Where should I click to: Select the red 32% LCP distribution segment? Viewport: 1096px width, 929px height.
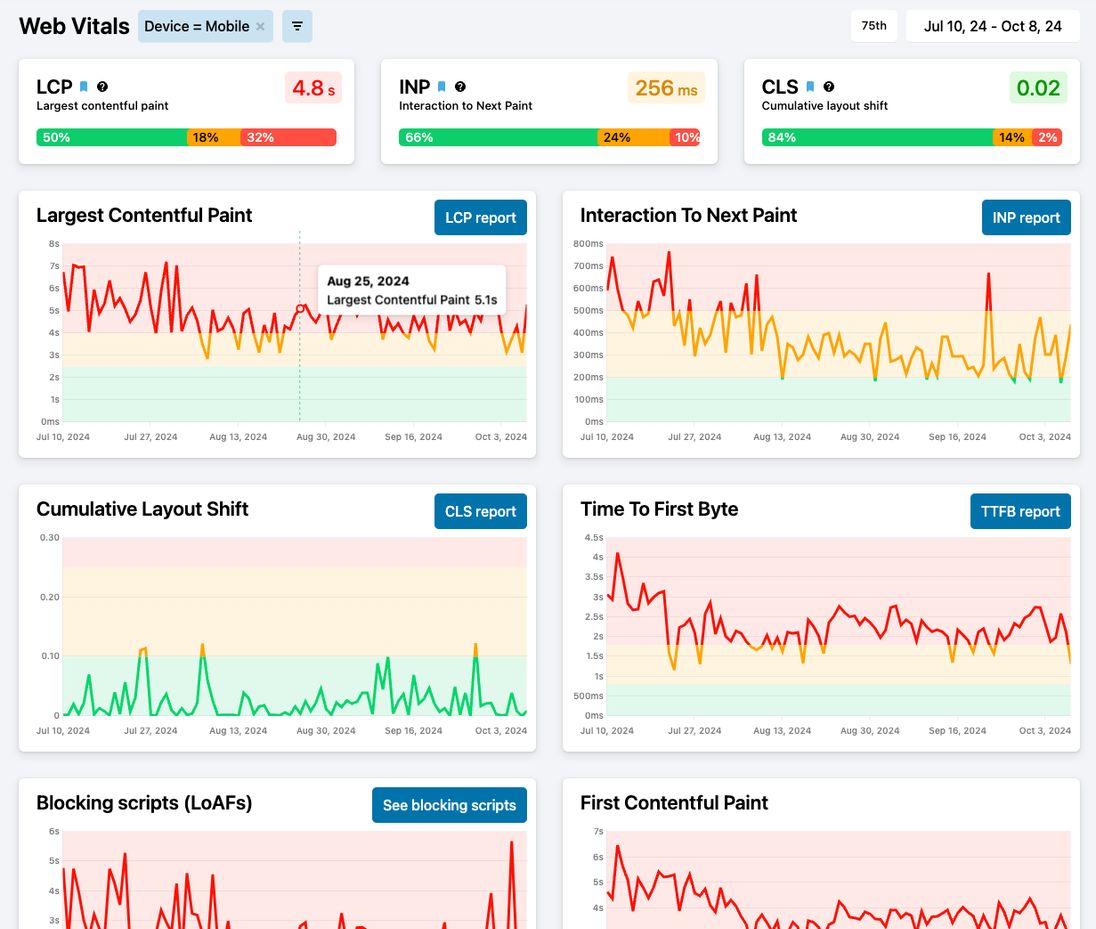click(288, 137)
